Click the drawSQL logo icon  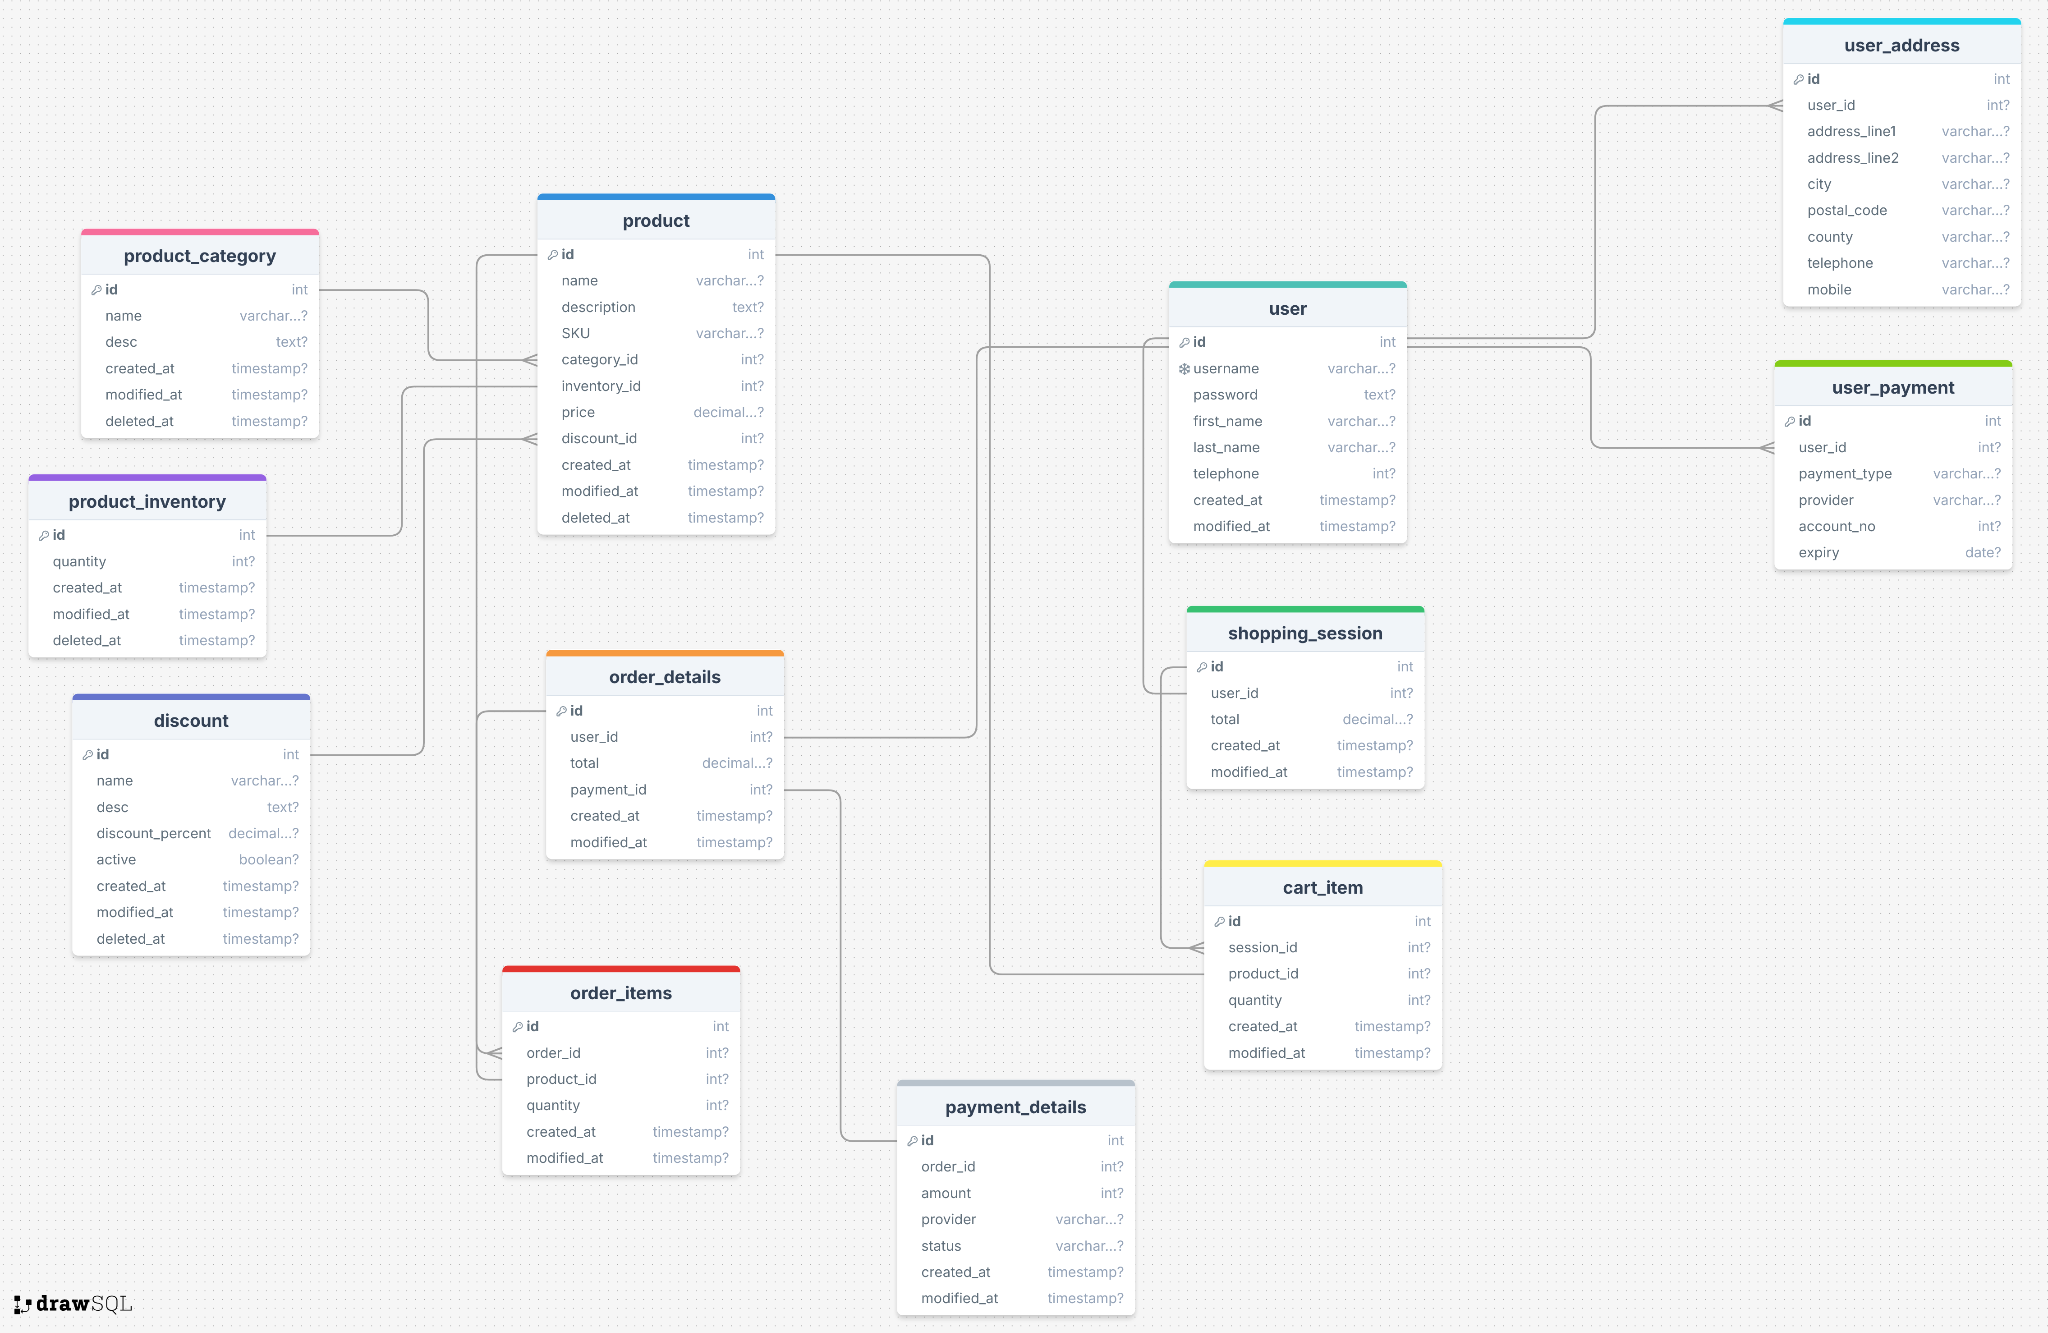[22, 1304]
